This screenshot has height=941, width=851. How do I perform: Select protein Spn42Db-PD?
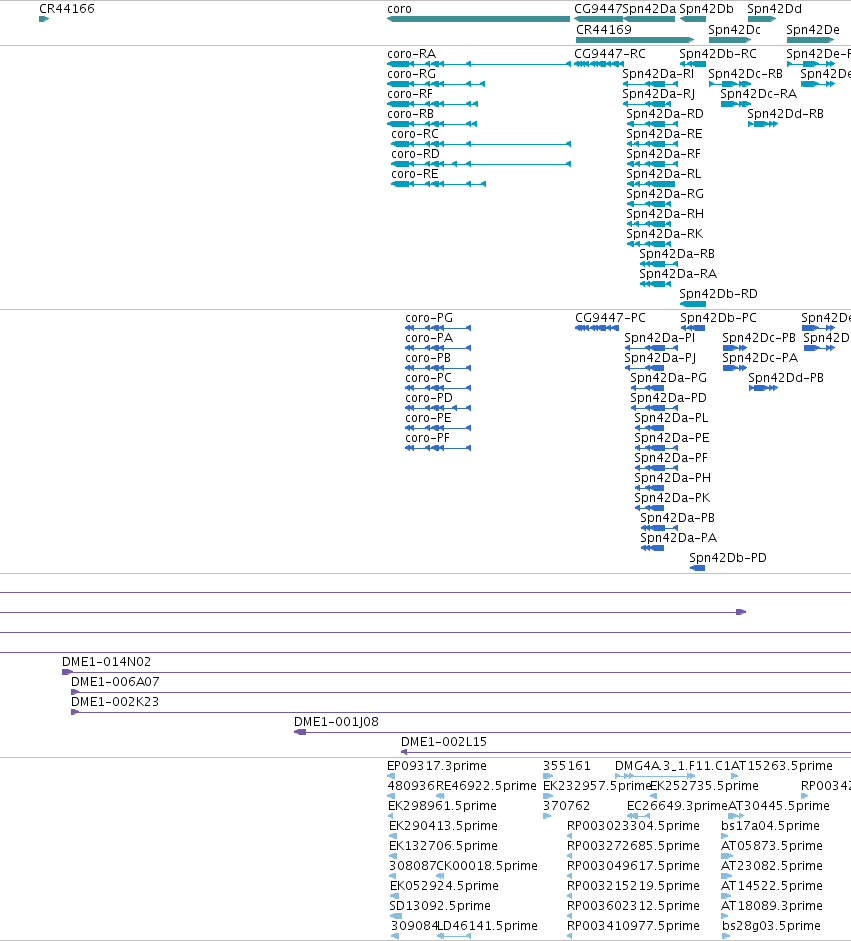[728, 558]
